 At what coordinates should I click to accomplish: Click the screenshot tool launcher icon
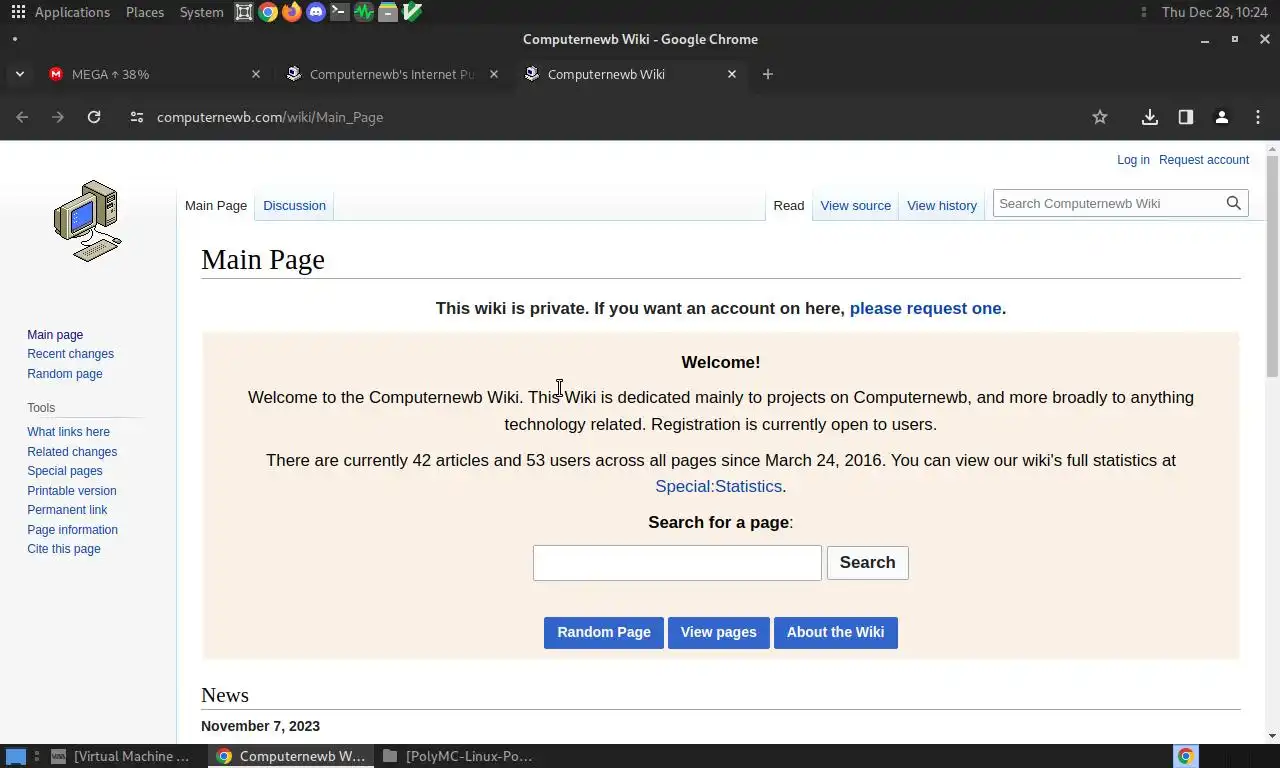[243, 12]
